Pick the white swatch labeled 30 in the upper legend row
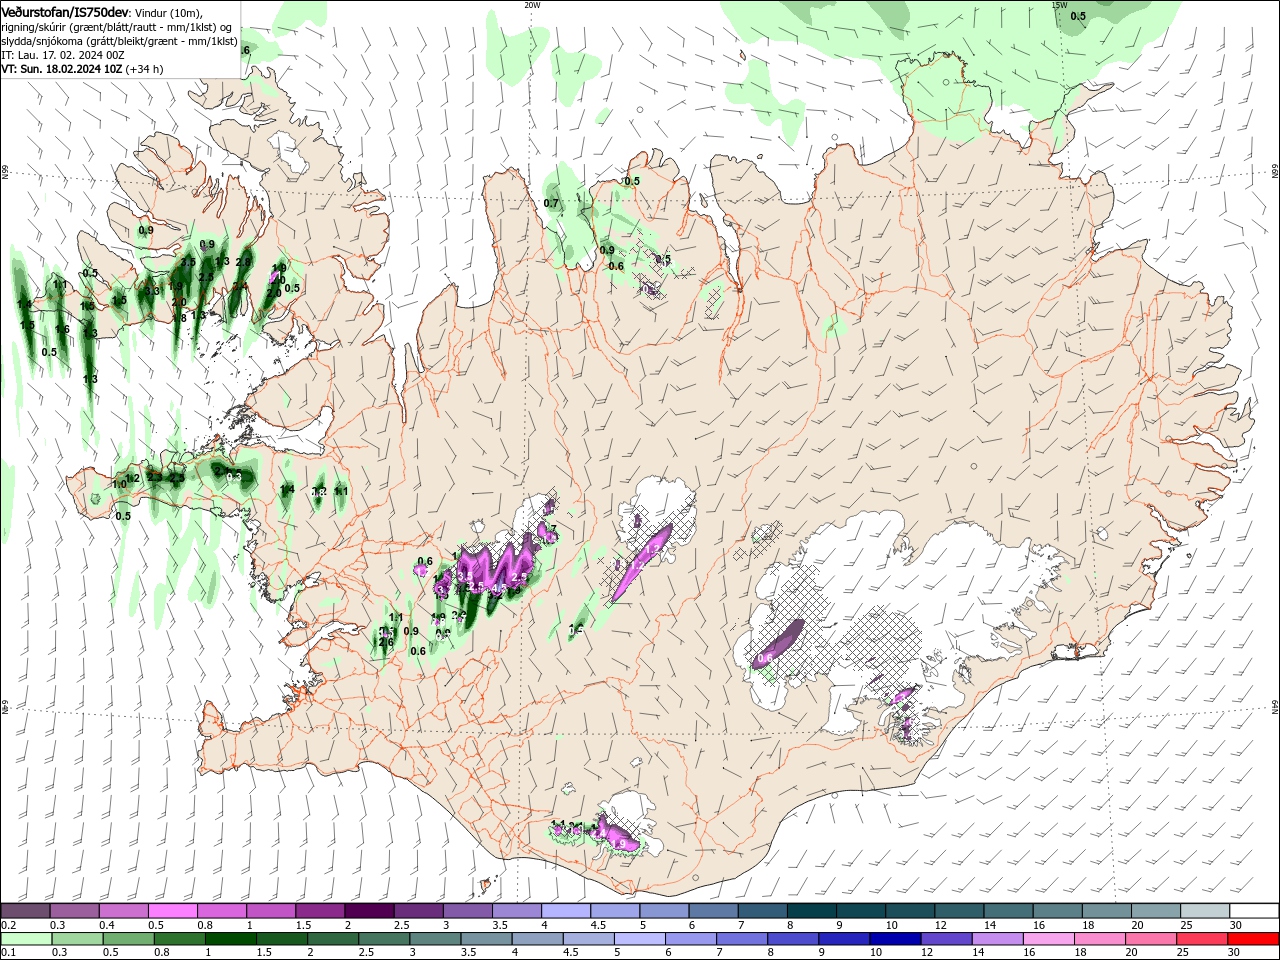 [1254, 911]
